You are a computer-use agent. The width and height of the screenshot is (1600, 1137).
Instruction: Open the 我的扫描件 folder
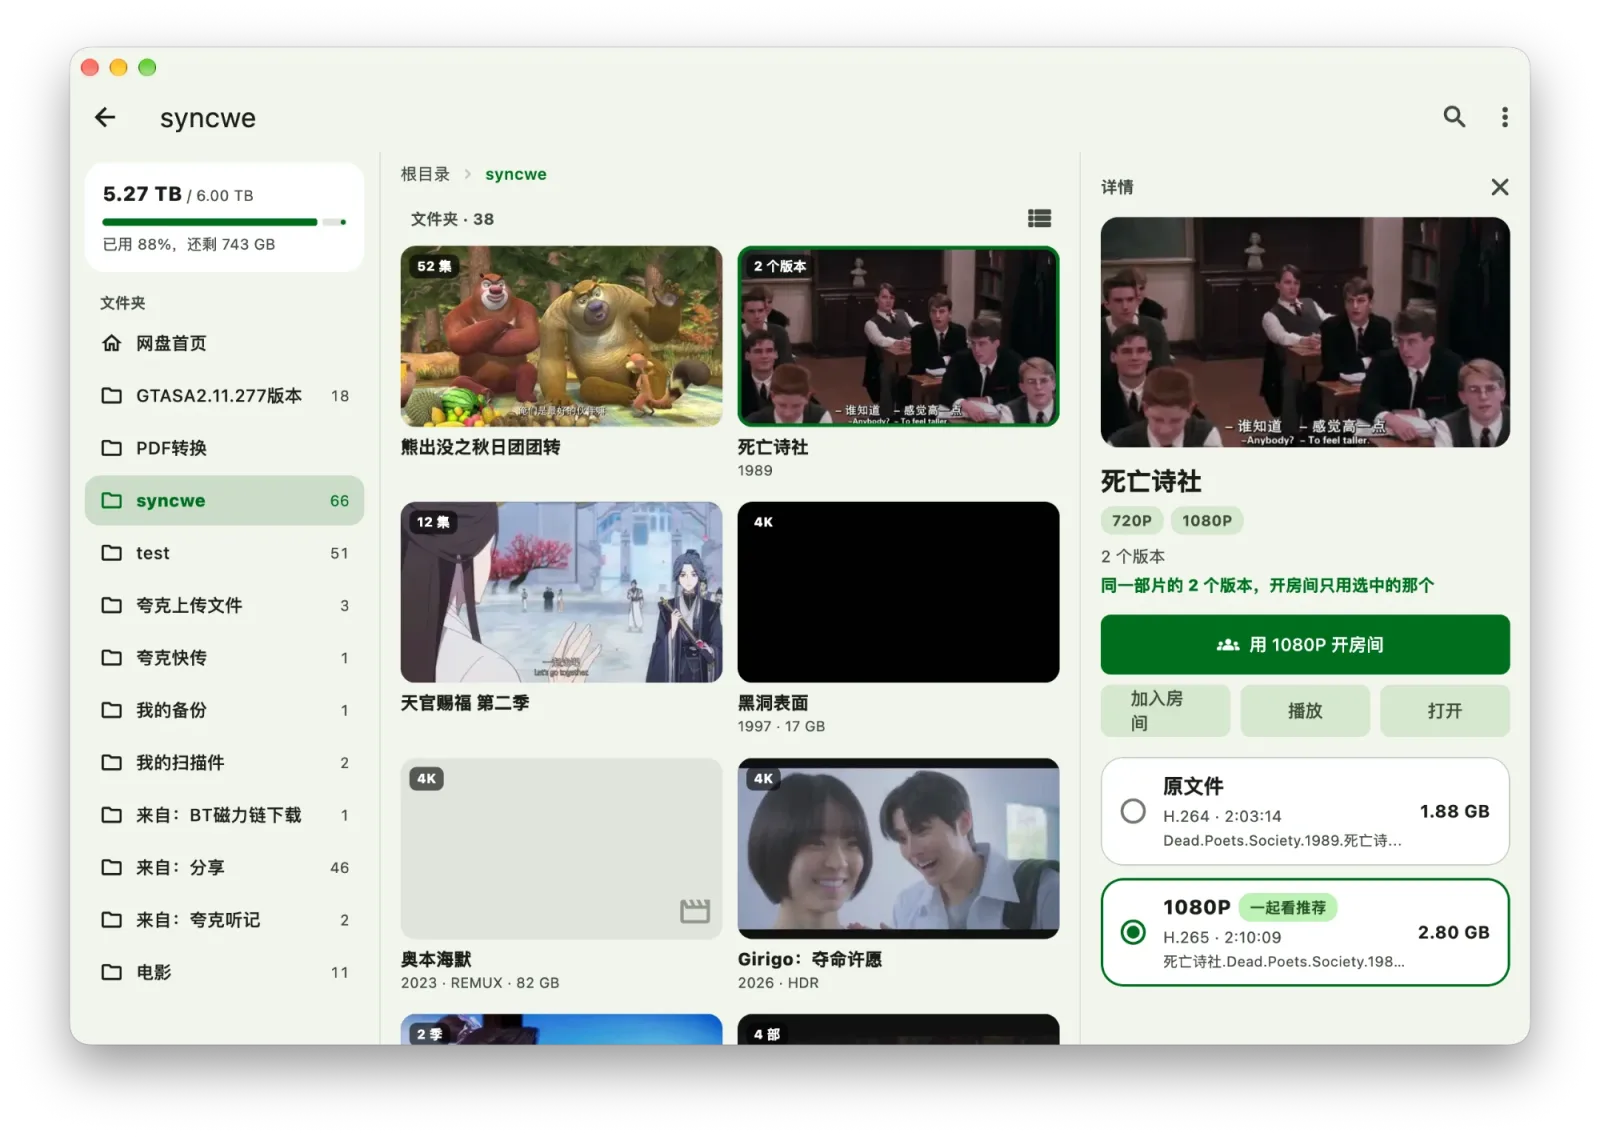pos(224,762)
